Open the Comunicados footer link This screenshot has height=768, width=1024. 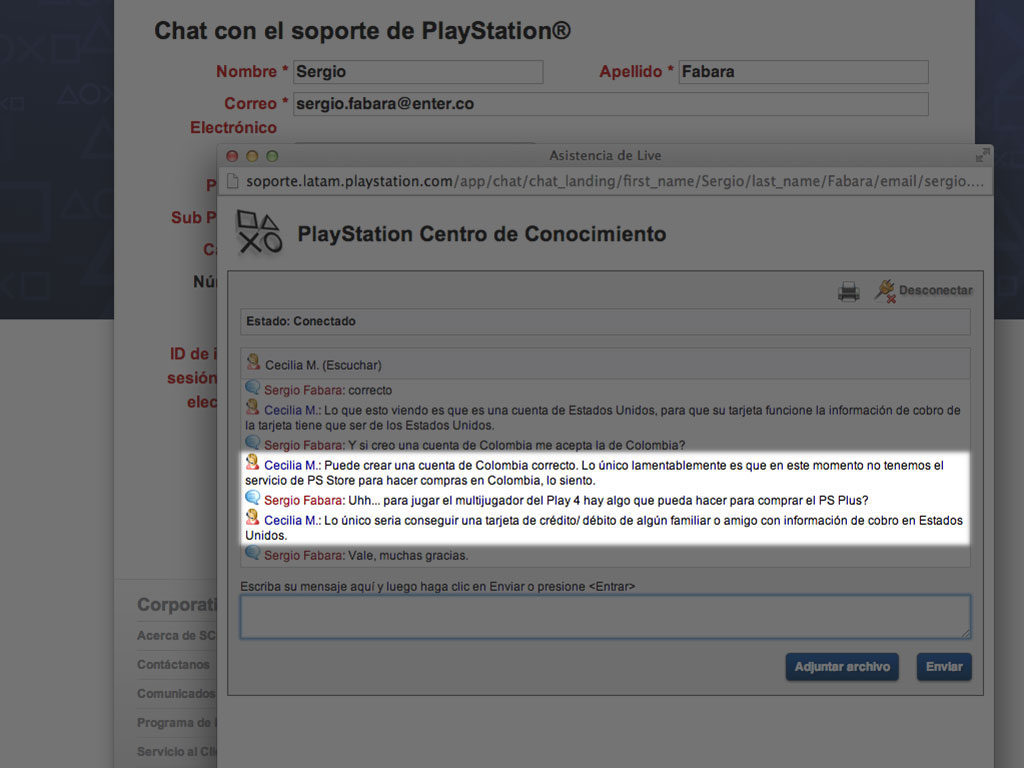176,694
